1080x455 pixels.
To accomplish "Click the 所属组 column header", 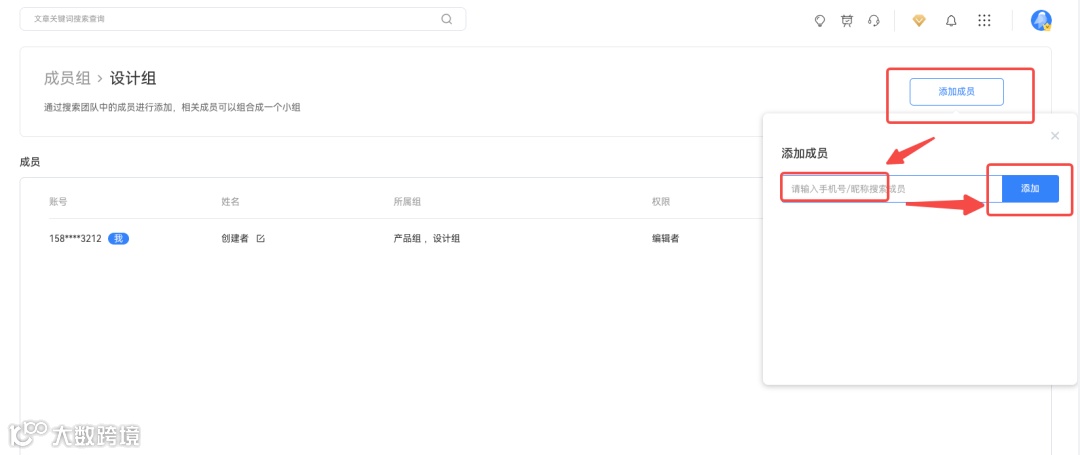I will [x=407, y=202].
